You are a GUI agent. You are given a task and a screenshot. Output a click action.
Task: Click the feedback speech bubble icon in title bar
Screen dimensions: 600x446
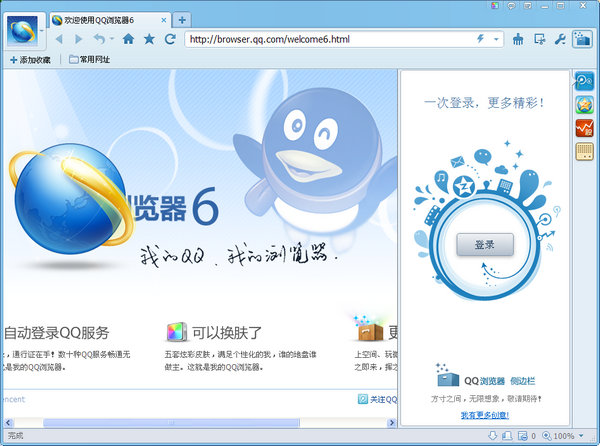[511, 5]
